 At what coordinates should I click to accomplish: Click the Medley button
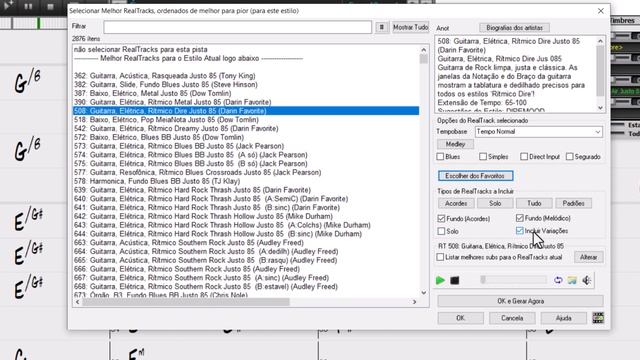click(455, 144)
